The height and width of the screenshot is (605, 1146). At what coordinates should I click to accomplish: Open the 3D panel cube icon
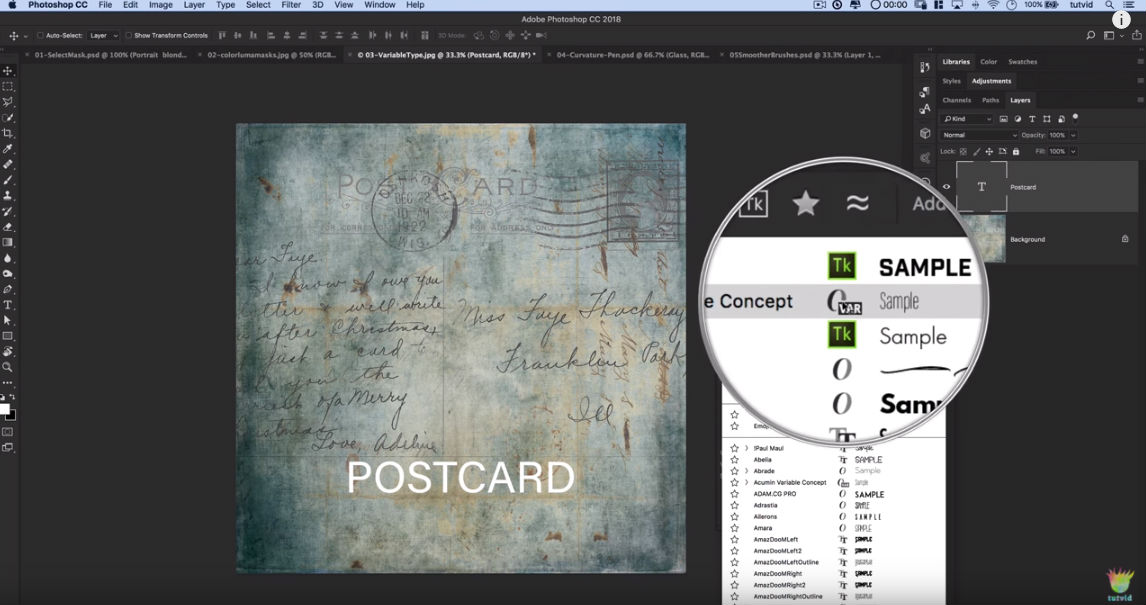click(925, 133)
